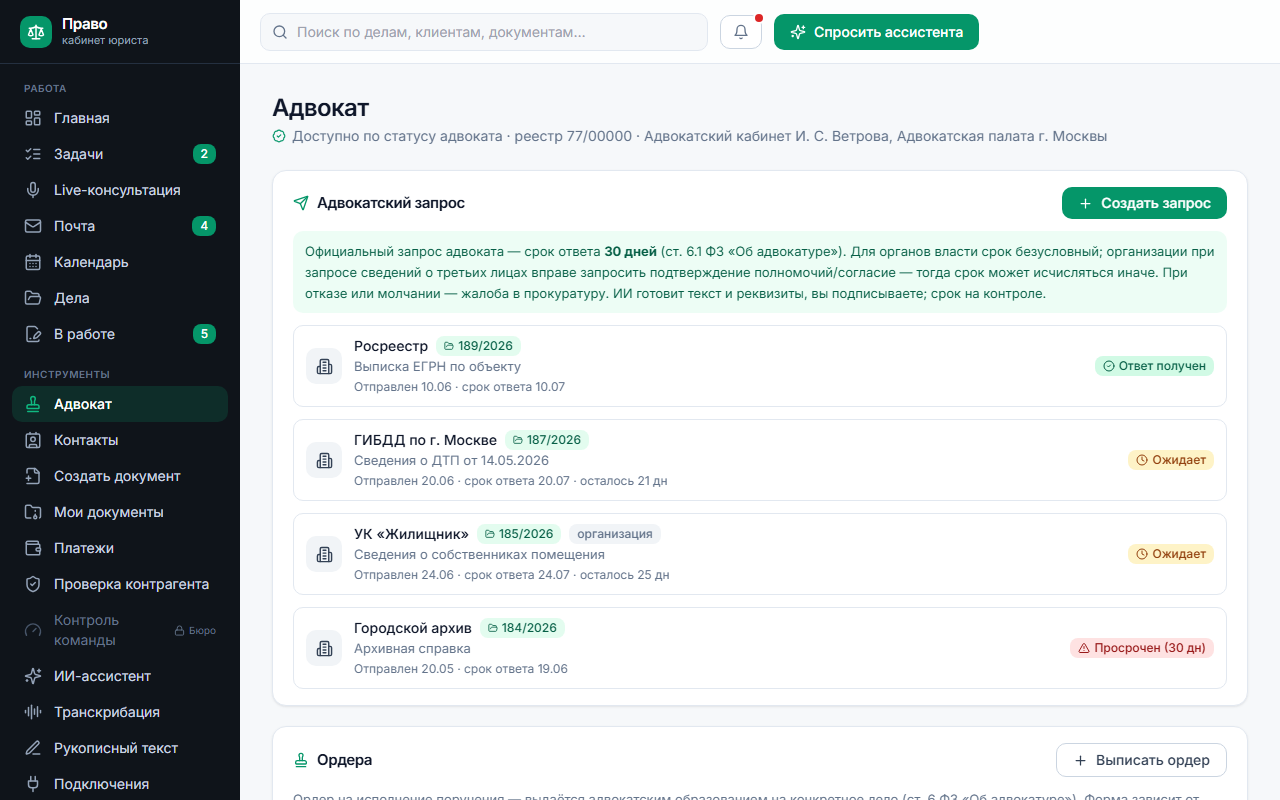
Task: Click the Live-консультация microphone icon
Action: point(33,190)
